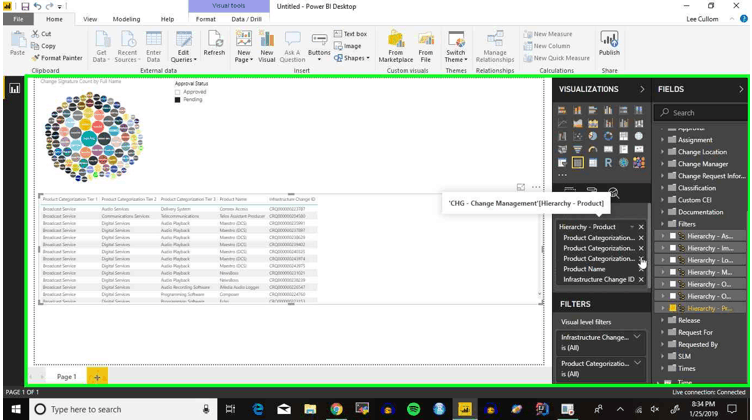Screen dimensions: 752x420
Task: Check the Hierarchy - M... field checkbox
Action: (672, 272)
